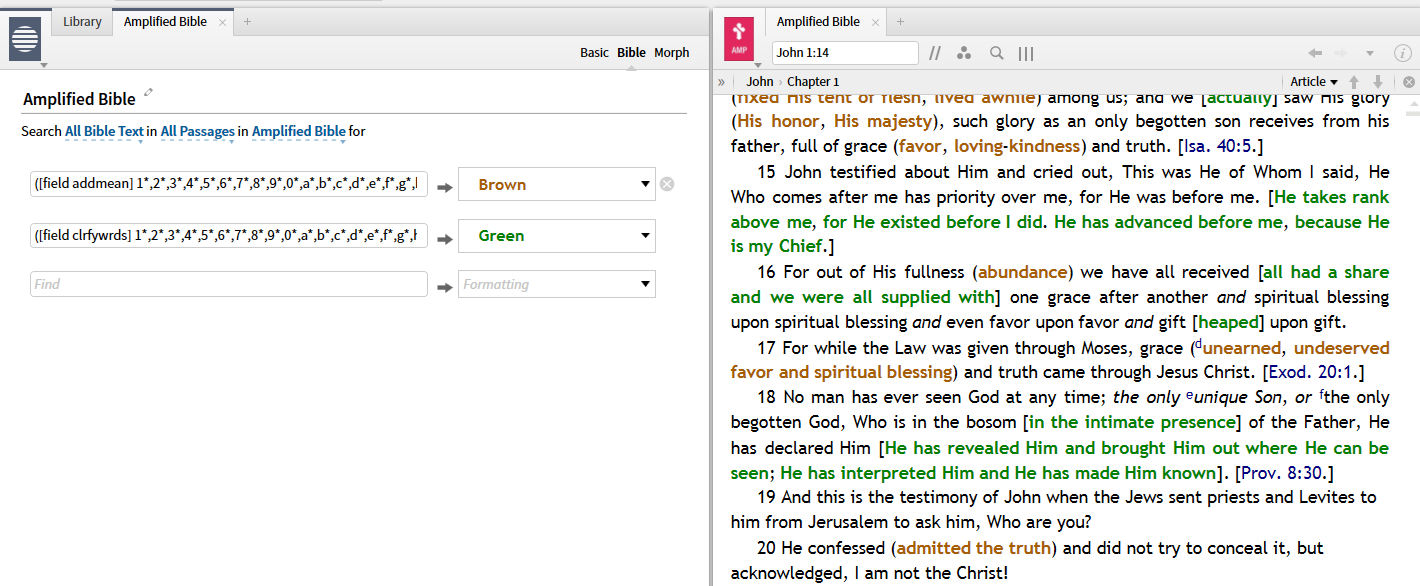1420x586 pixels.
Task: Go forward with the right arrow icon
Action: coord(1341,53)
